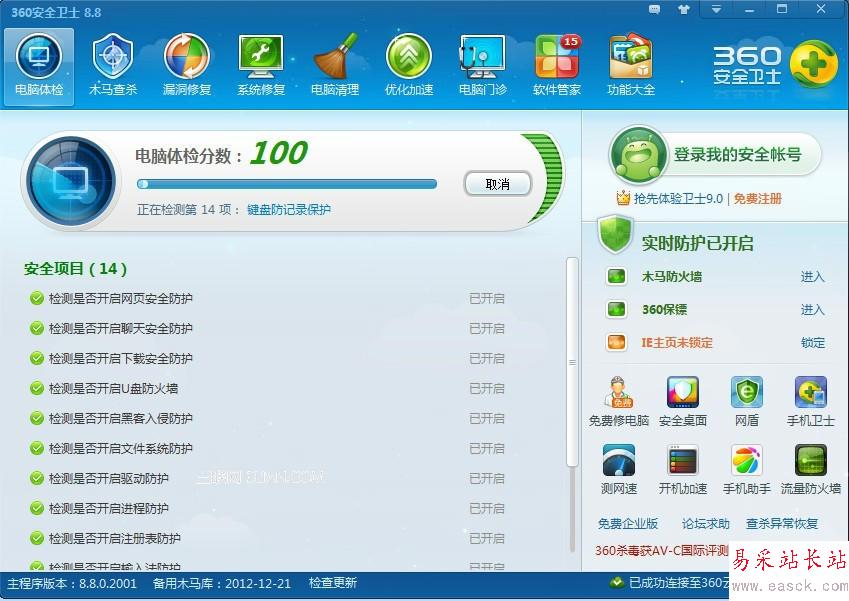Image resolution: width=849 pixels, height=601 pixels.
Task: Open 360杀毒获AV-C国际评测 news link
Action: pyautogui.click(x=662, y=551)
